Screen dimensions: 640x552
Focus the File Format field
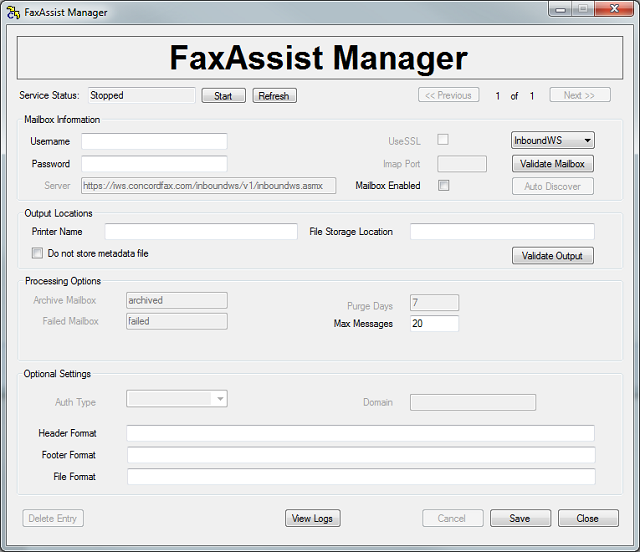pos(361,476)
